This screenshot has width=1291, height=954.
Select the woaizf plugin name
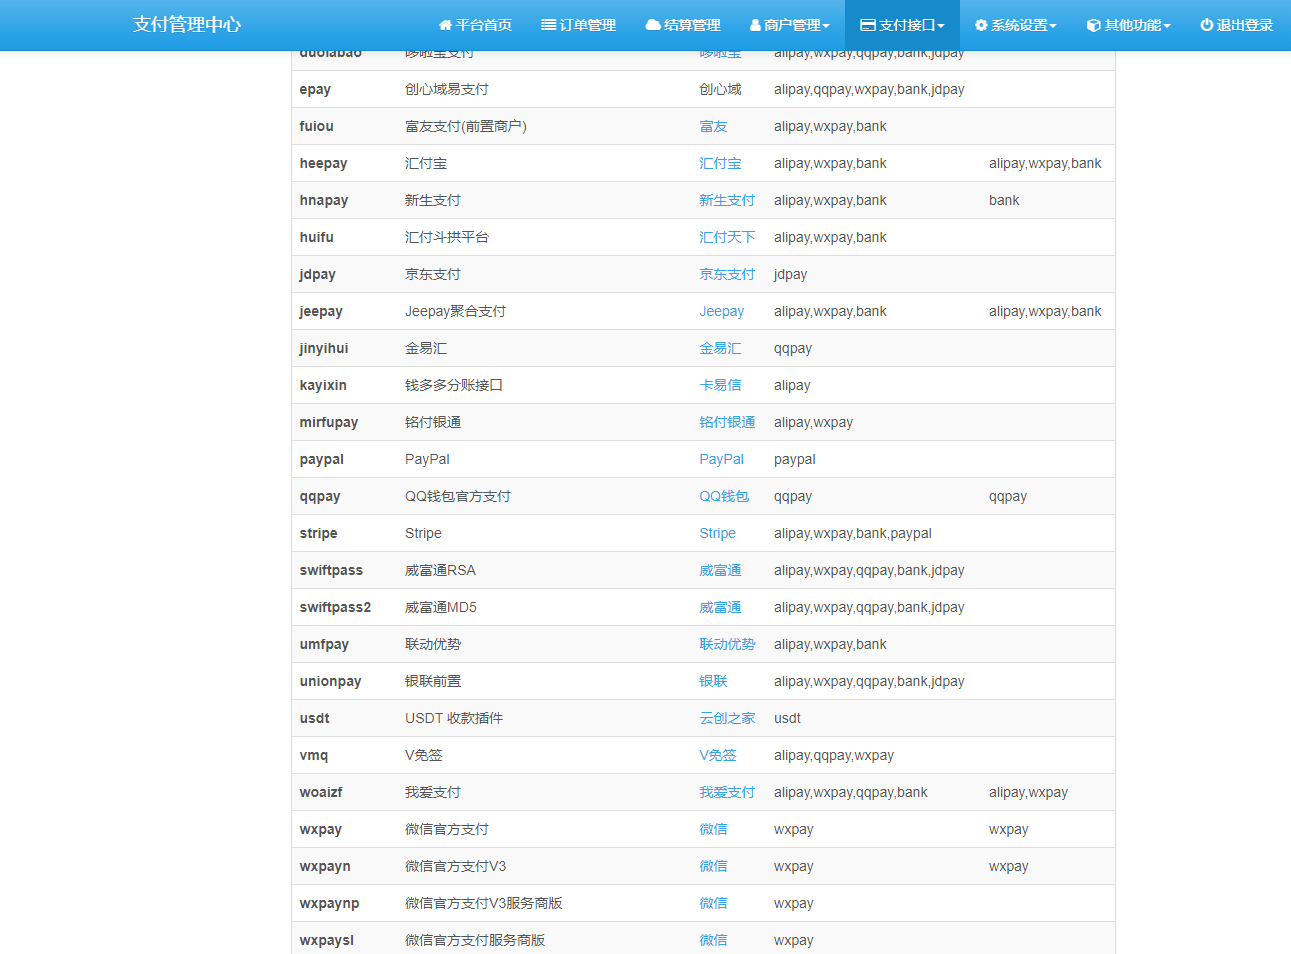321,792
